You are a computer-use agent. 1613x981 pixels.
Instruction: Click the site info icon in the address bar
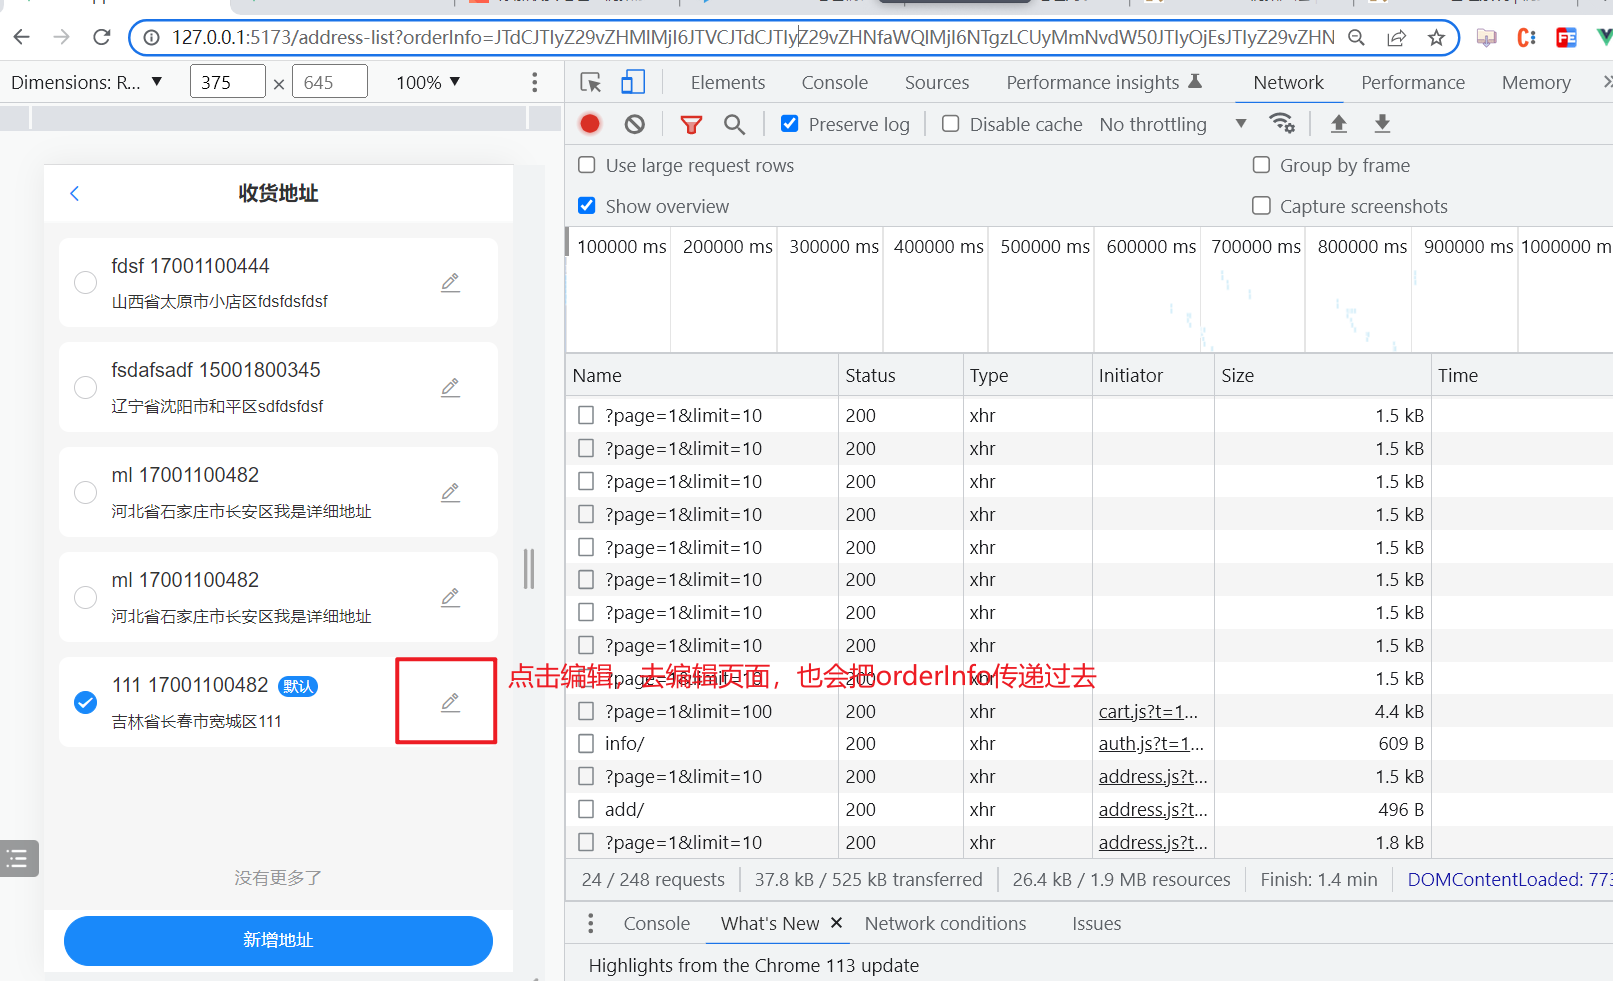(x=151, y=38)
